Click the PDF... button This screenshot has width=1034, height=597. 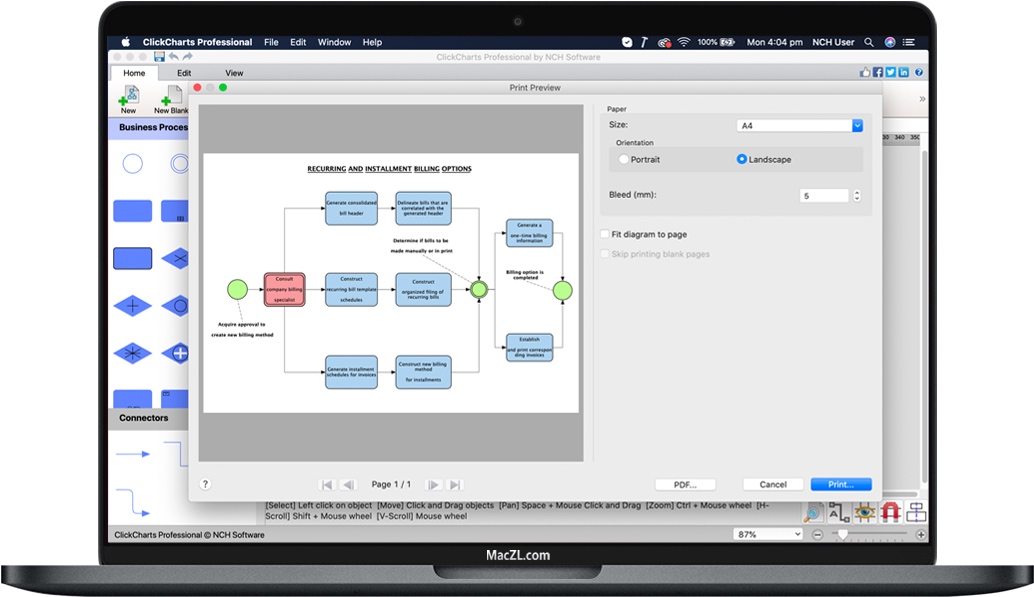(x=685, y=484)
